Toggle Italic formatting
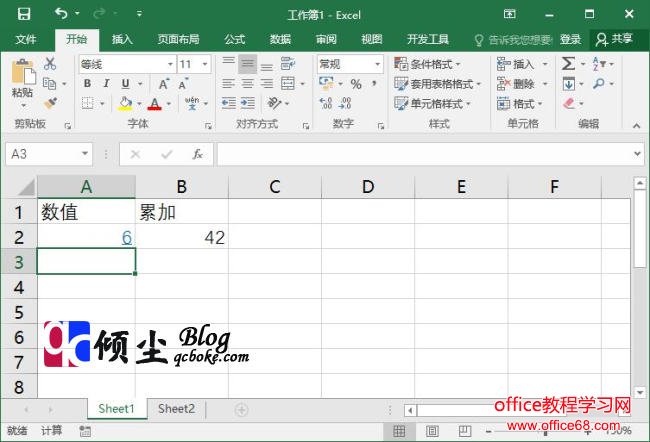The image size is (650, 442). 107,83
